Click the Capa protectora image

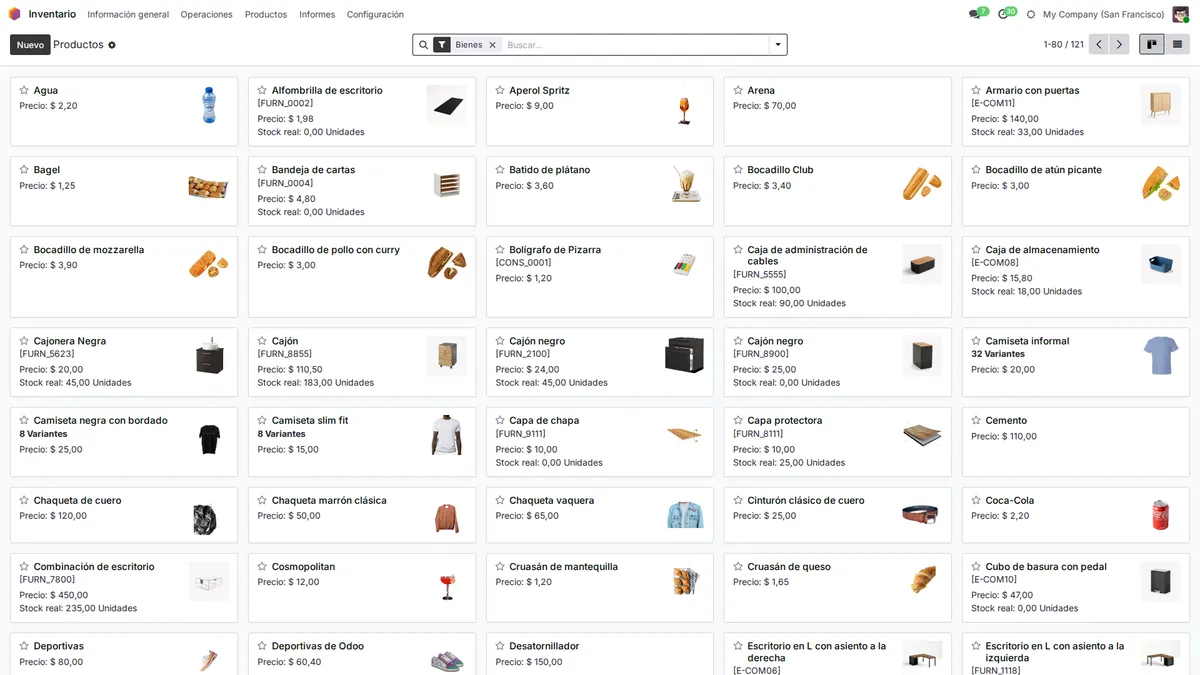922,435
